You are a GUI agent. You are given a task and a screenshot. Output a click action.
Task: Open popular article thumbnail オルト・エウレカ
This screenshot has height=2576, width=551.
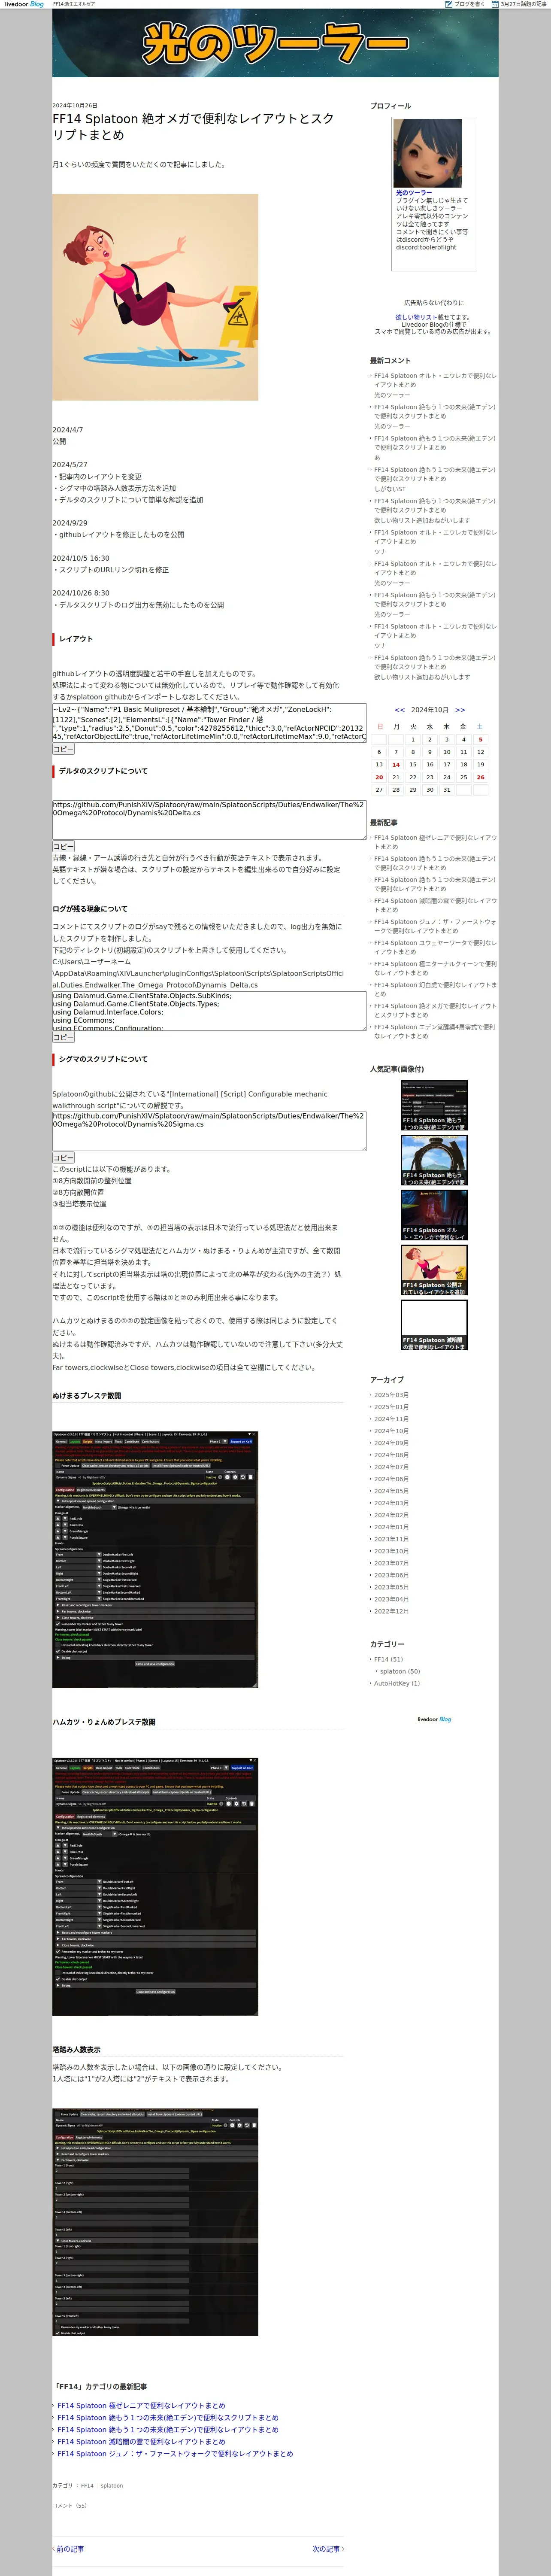434,1215
